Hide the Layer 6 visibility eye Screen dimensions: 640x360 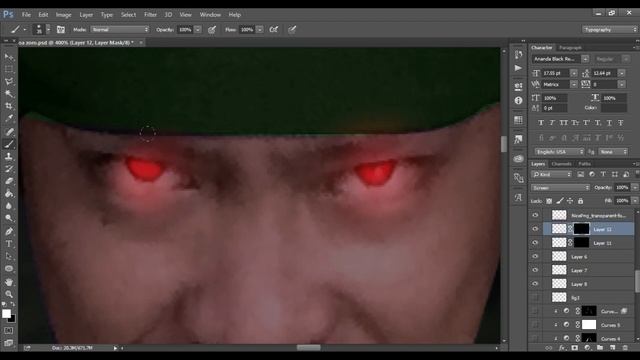coord(535,256)
